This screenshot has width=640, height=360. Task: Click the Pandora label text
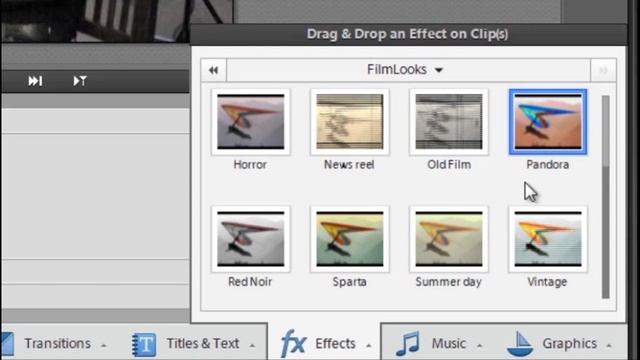pos(547,164)
